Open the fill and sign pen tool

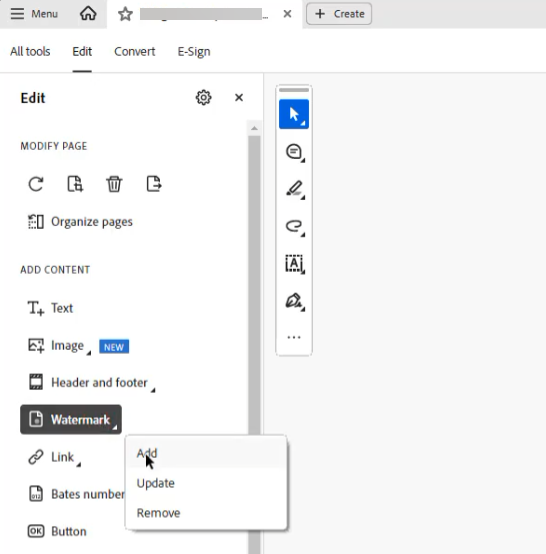click(294, 301)
